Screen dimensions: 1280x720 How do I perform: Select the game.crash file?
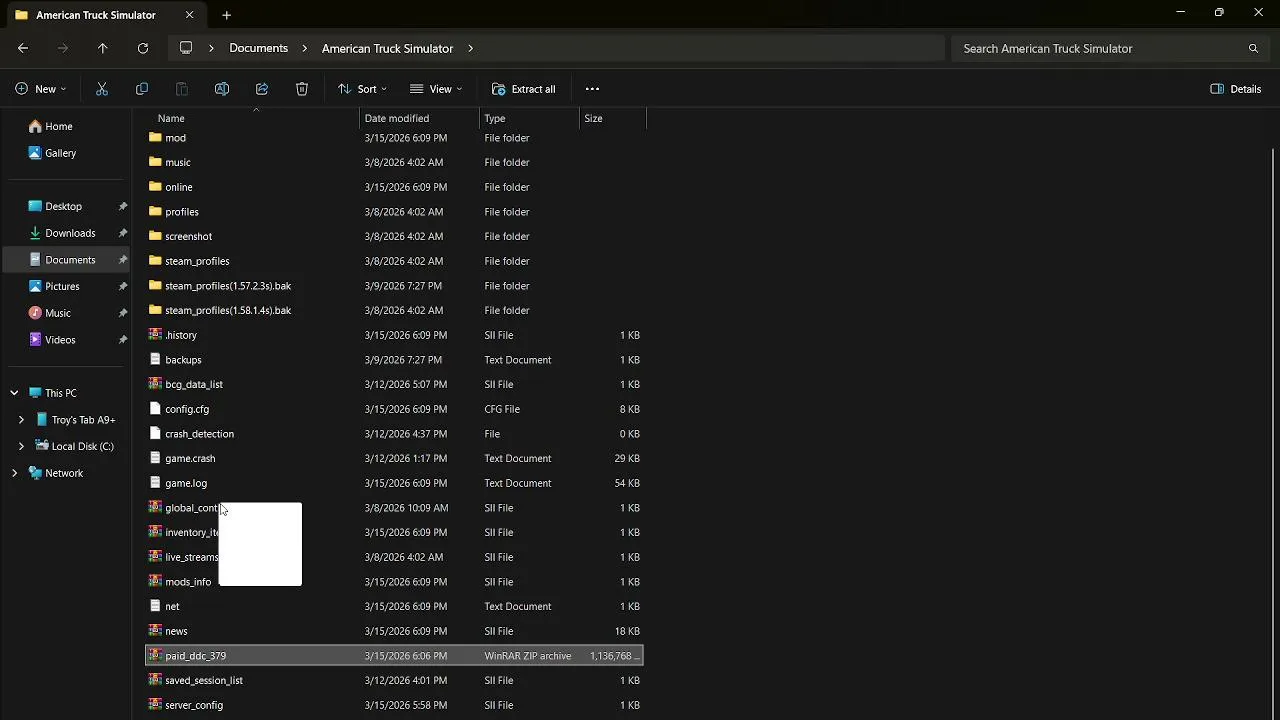394,458
